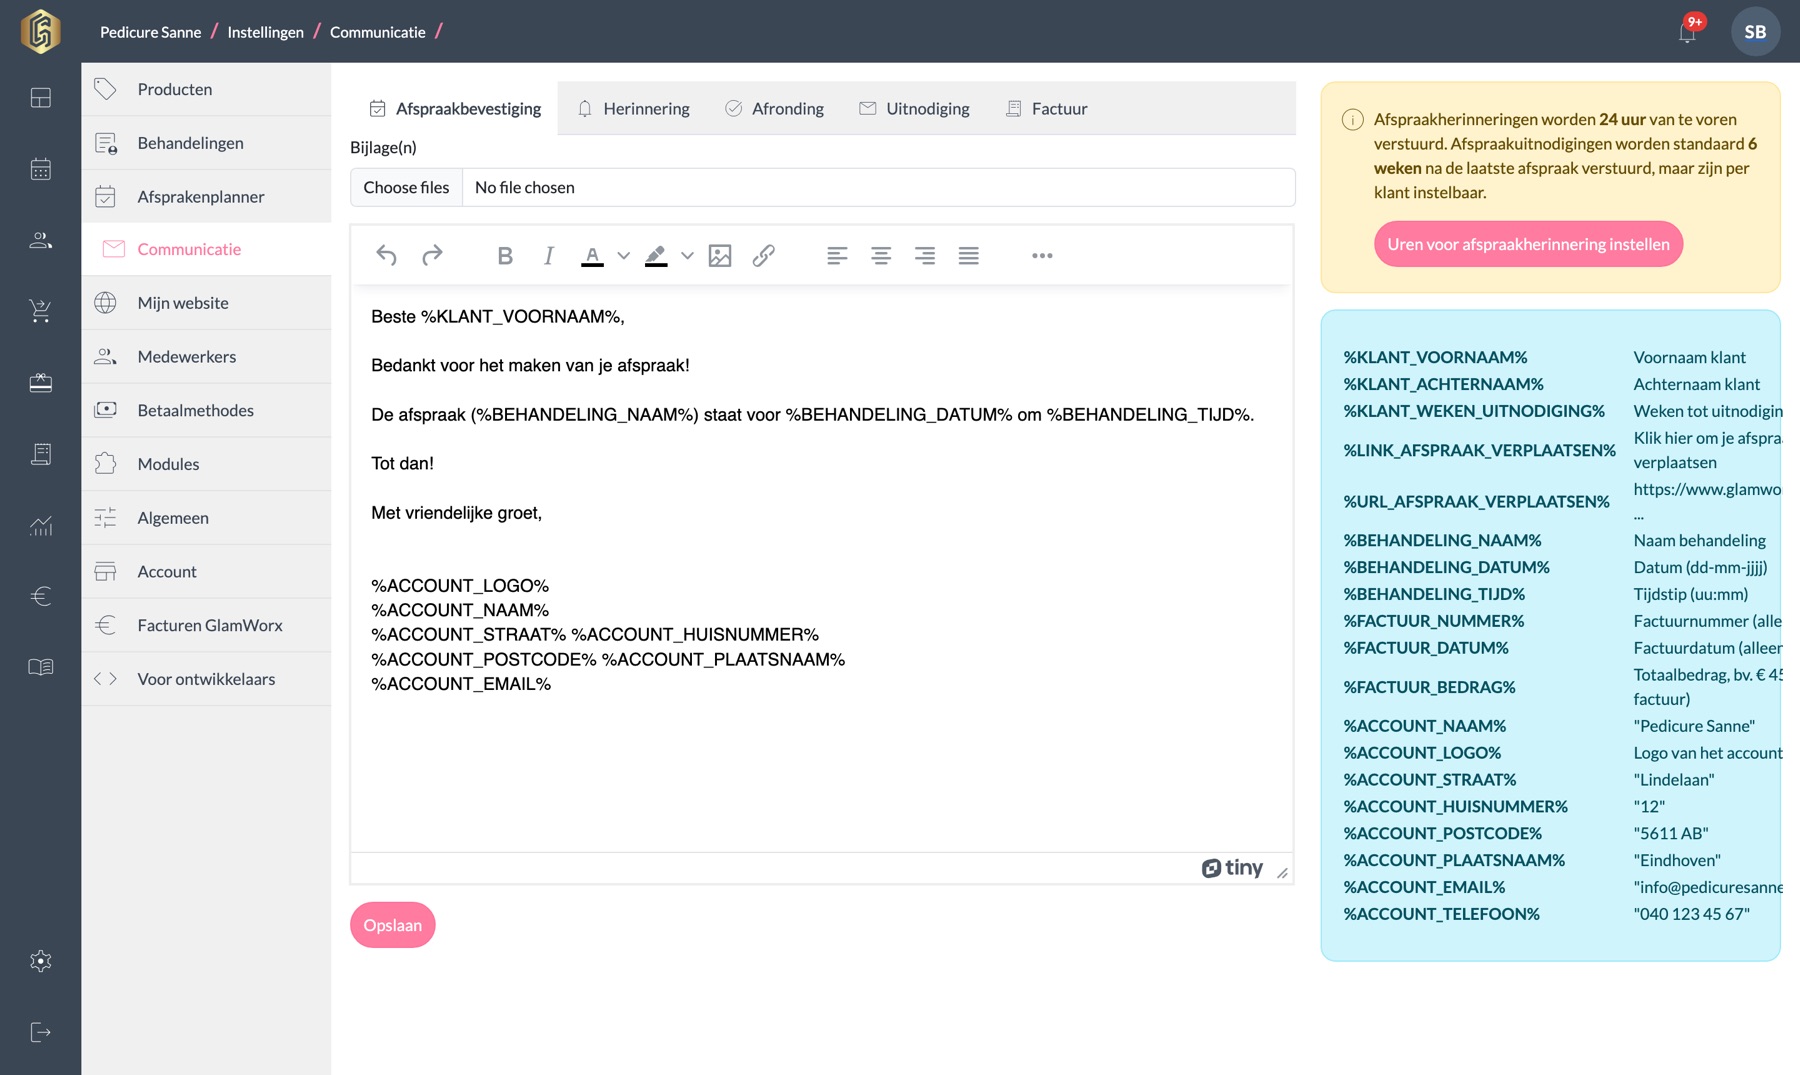The height and width of the screenshot is (1075, 1800).
Task: Open the text color dropdown arrow
Action: pyautogui.click(x=623, y=256)
